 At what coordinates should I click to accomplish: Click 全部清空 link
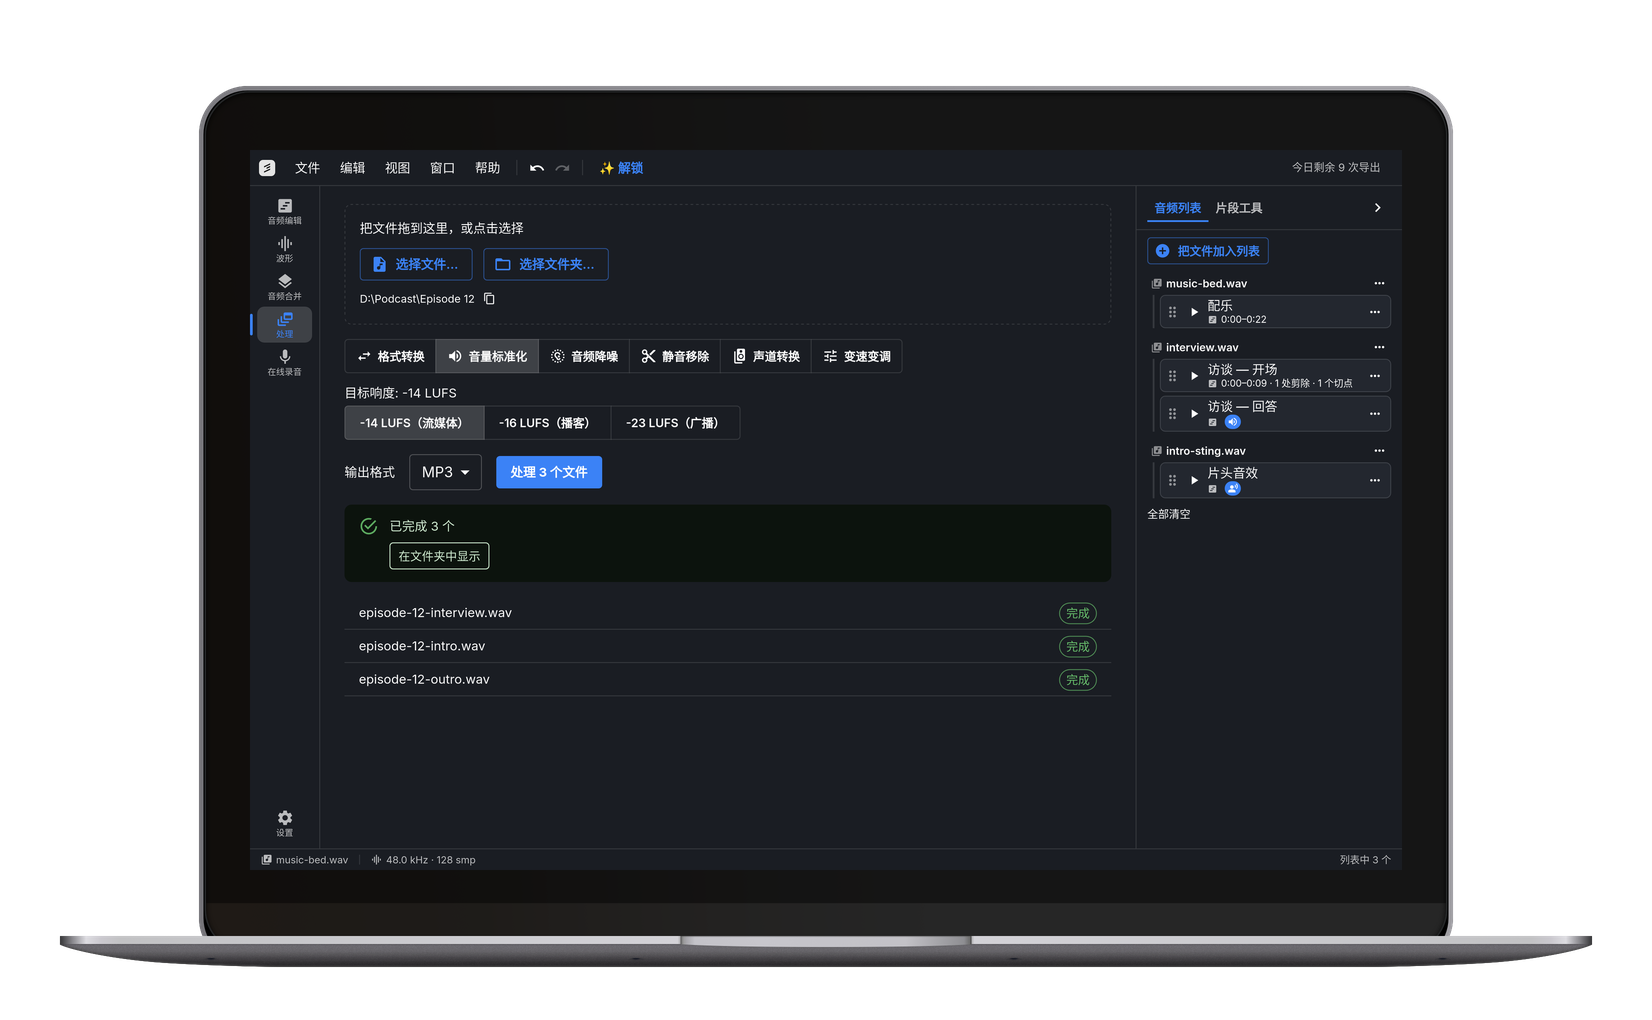click(1168, 514)
